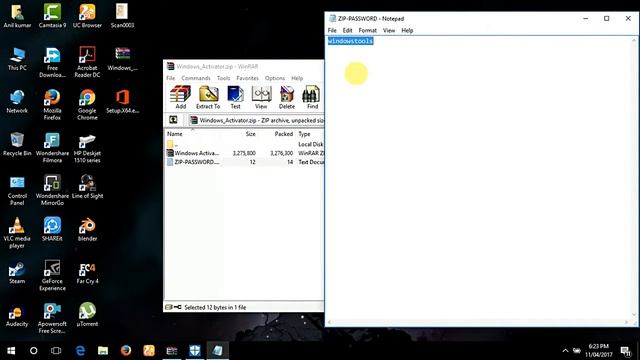The width and height of the screenshot is (640, 360).
Task: Open WinRAR Help menu
Action: click(x=297, y=78)
